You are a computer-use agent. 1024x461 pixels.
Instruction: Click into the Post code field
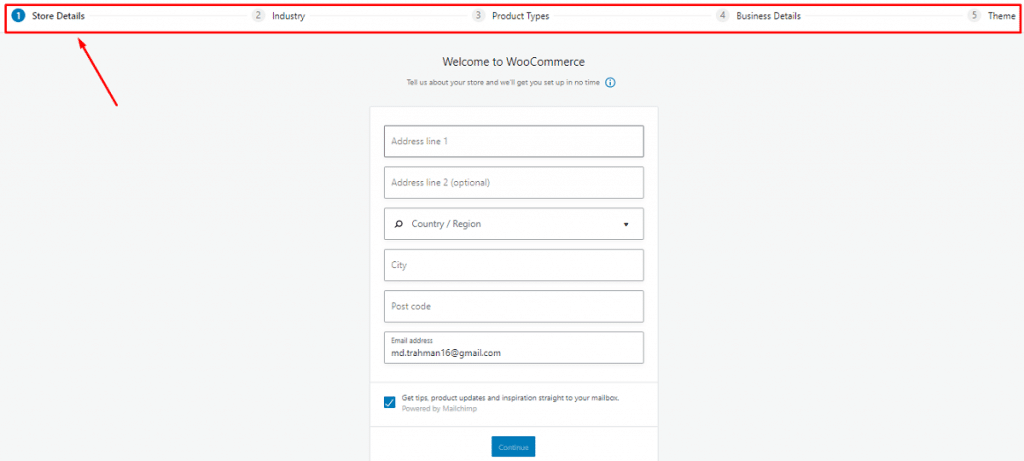(x=513, y=306)
